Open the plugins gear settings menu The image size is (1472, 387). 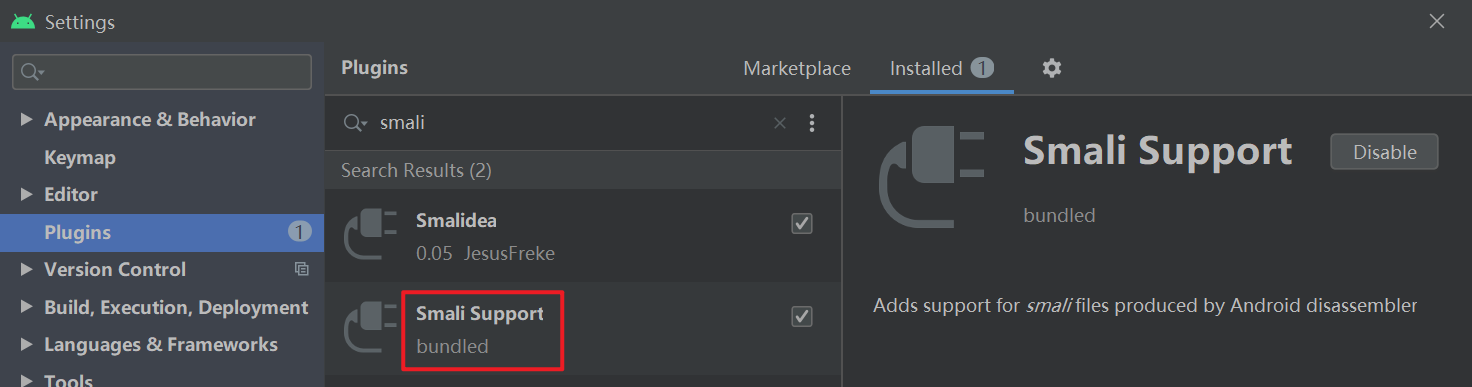[1051, 68]
